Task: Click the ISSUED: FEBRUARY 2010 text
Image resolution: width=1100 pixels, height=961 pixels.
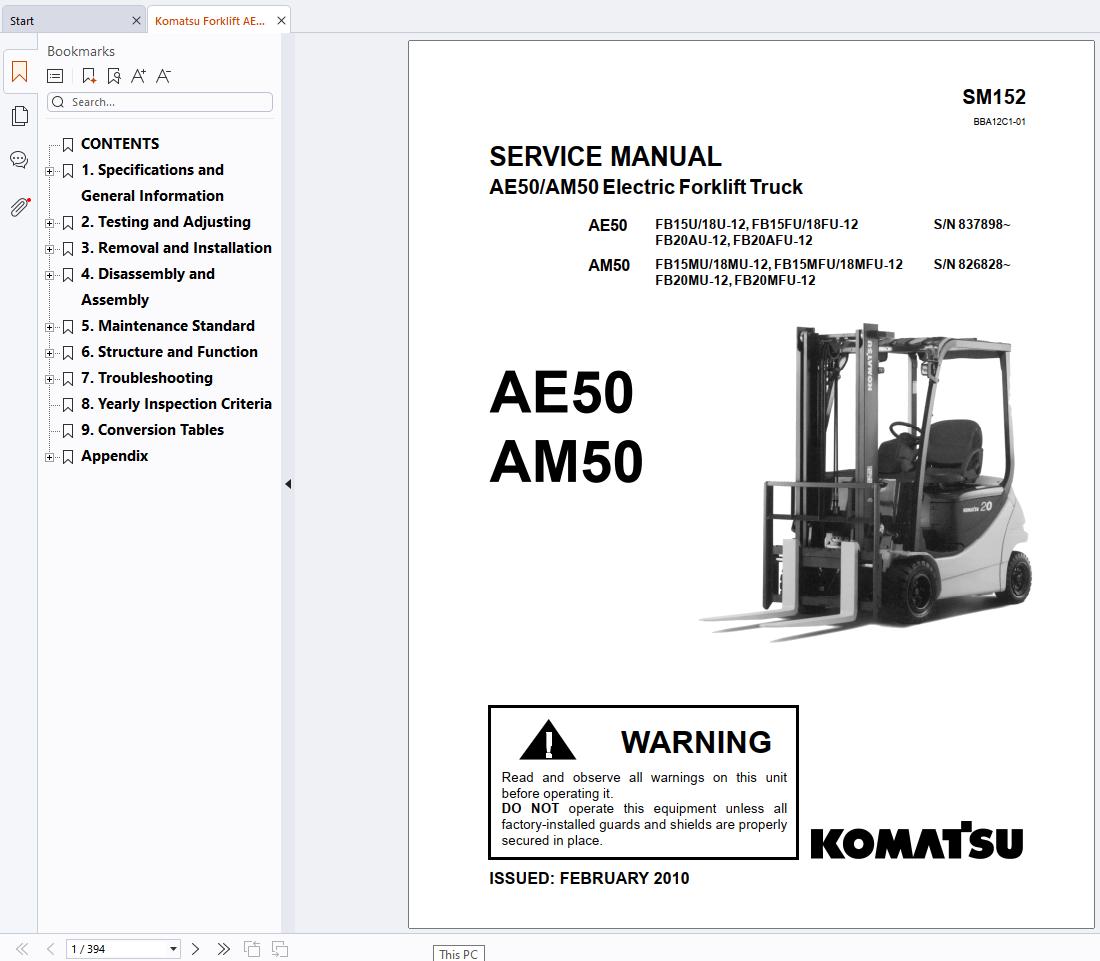Action: (x=589, y=878)
